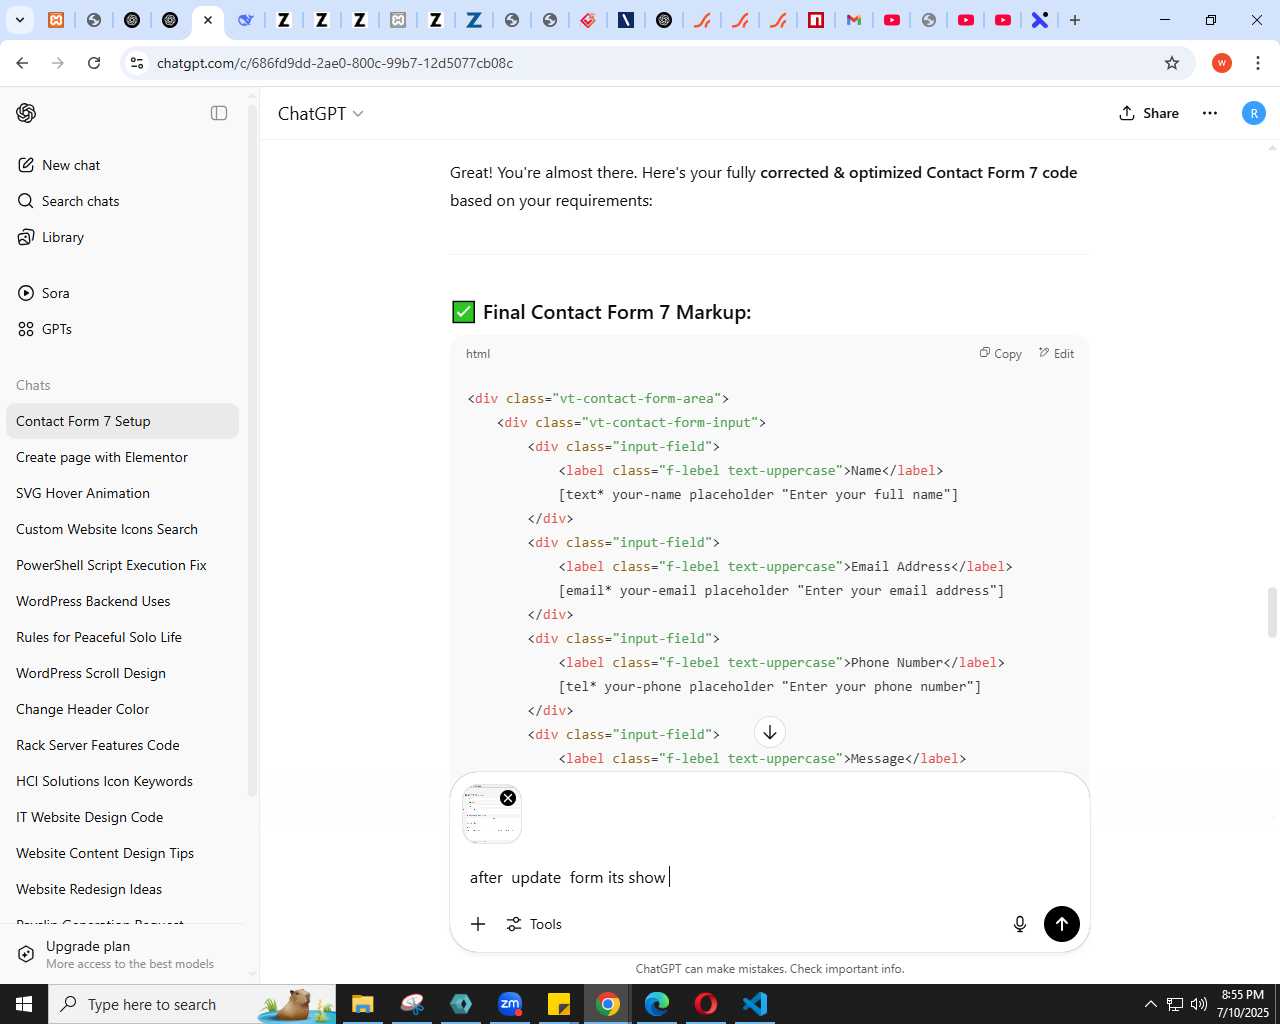Open Visual Studio Code from the taskbar

(755, 1004)
